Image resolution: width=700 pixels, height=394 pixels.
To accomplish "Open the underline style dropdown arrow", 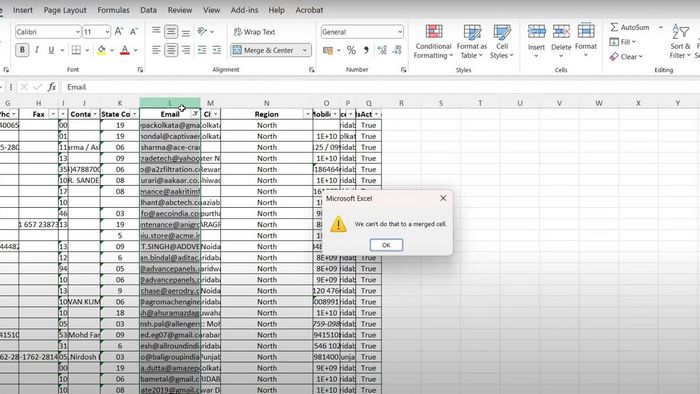I will (x=62, y=50).
